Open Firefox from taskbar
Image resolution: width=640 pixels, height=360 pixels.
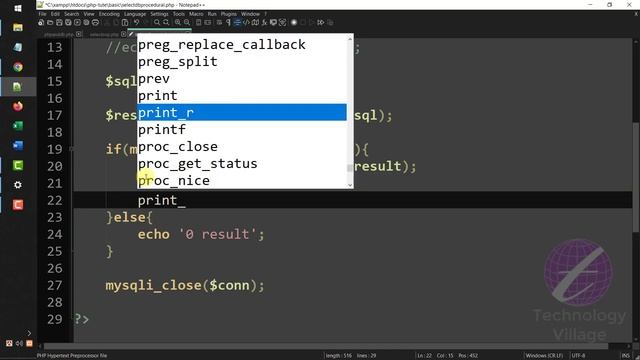[x=18, y=106]
